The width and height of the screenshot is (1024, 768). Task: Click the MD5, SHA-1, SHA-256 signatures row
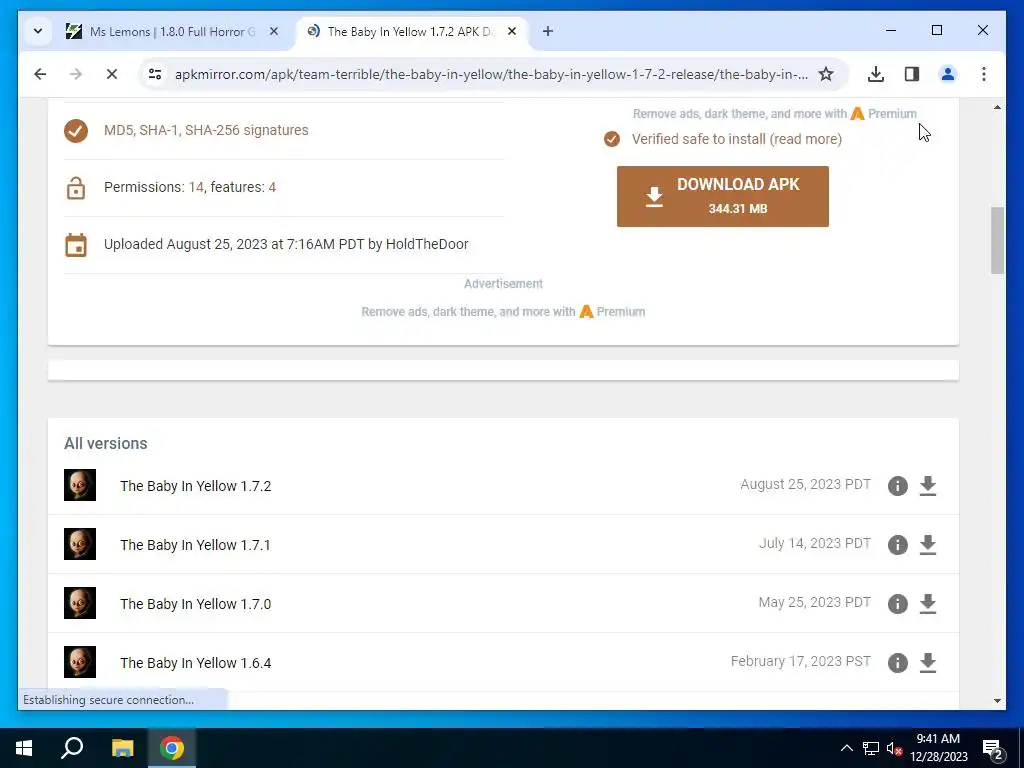284,131
